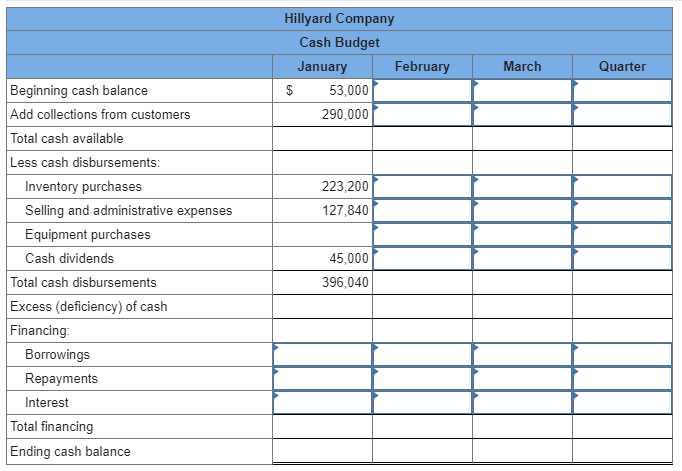Select Quarter equipment purchases input
Screen dimensions: 682x471
[622, 234]
